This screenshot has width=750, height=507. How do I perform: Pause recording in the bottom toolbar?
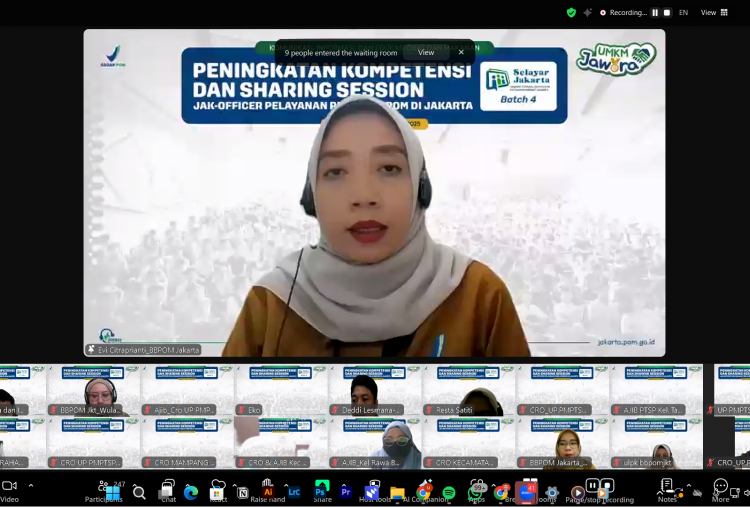(x=592, y=486)
